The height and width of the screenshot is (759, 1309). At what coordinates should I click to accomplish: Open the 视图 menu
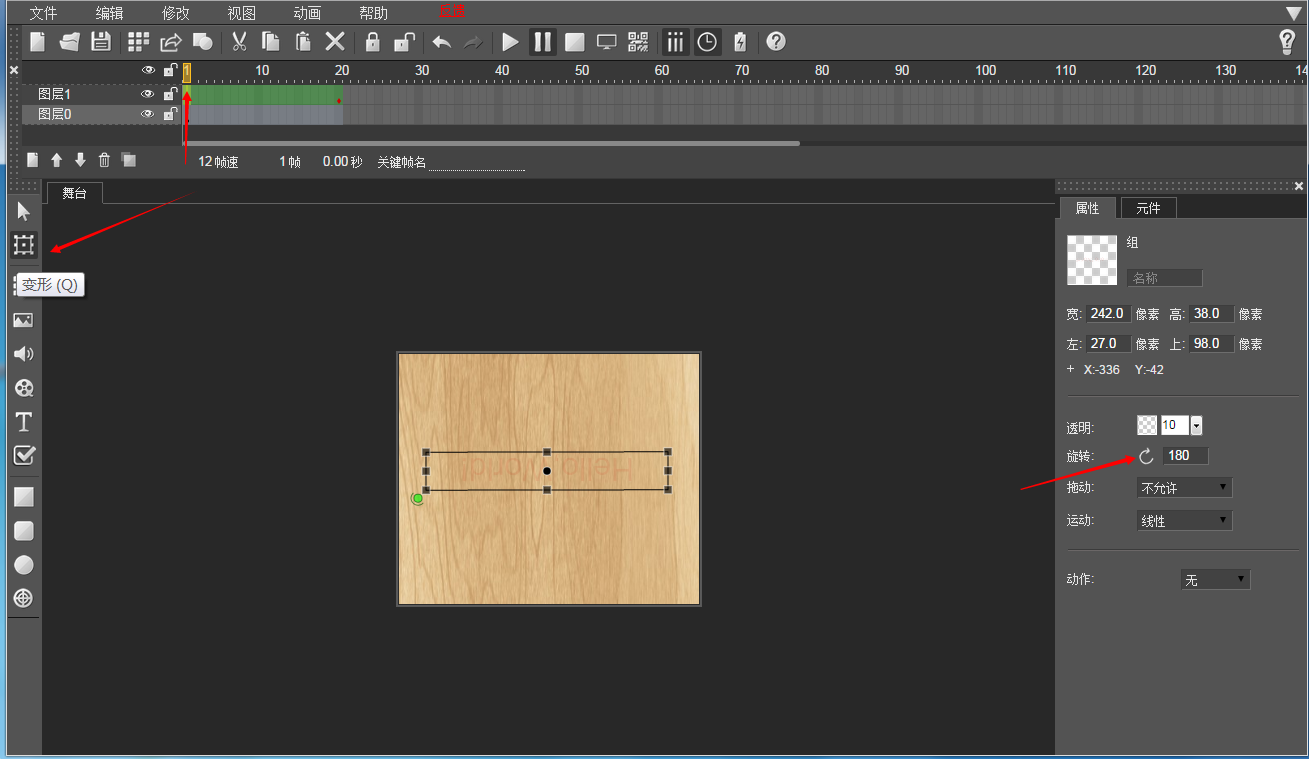[x=241, y=13]
